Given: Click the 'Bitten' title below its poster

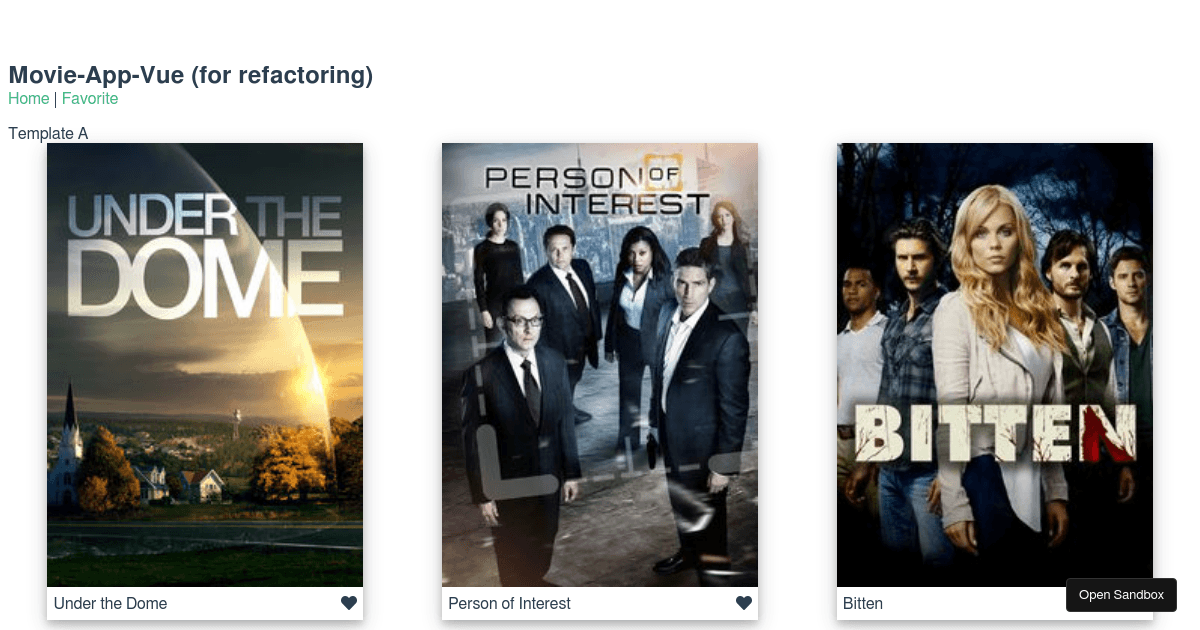Looking at the screenshot, I should (x=863, y=603).
